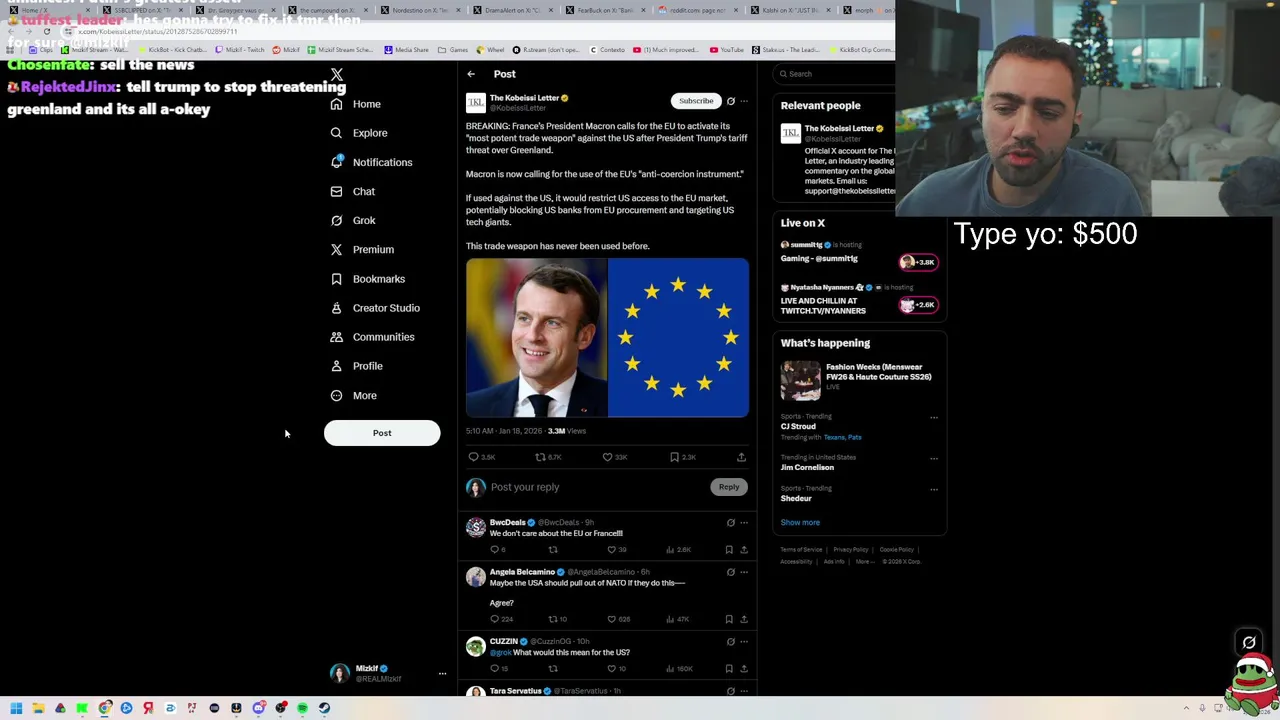The height and width of the screenshot is (720, 1280).
Task: Open the Privacy Policy footer link
Action: point(851,549)
